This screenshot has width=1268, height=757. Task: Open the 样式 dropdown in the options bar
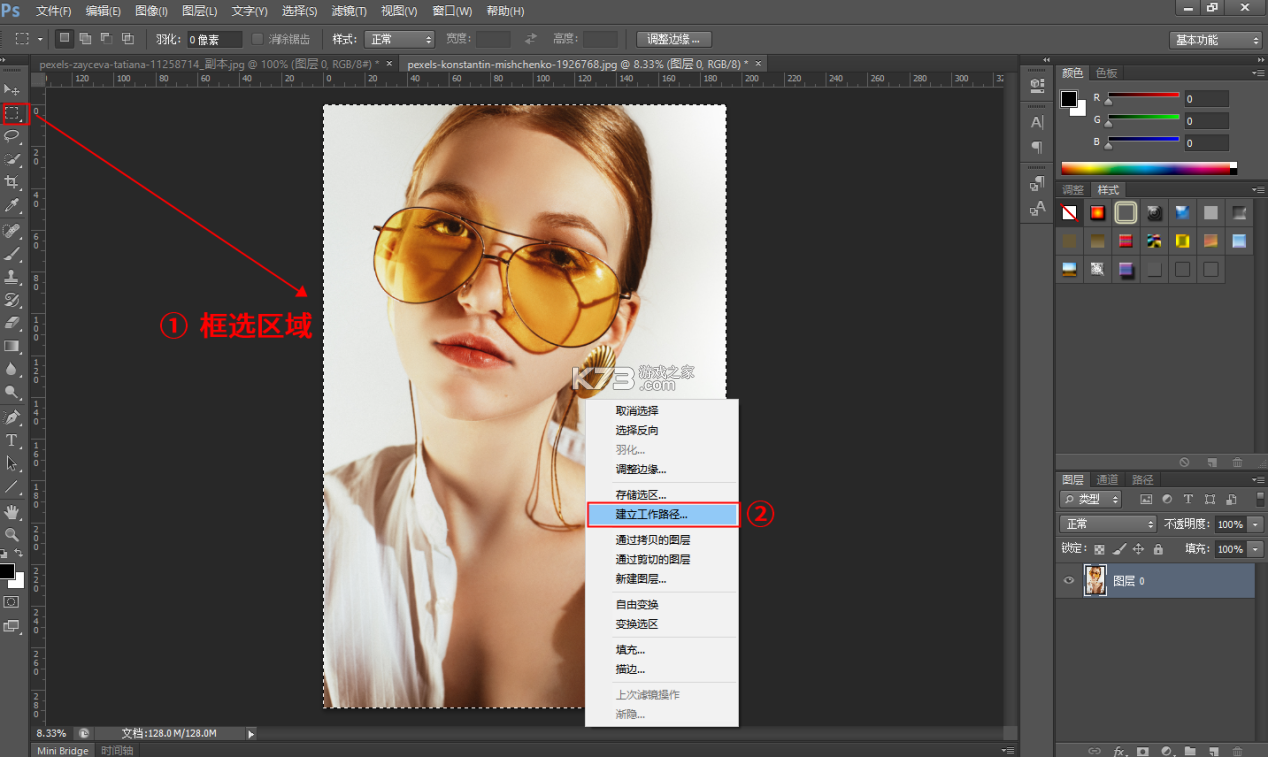[398, 39]
